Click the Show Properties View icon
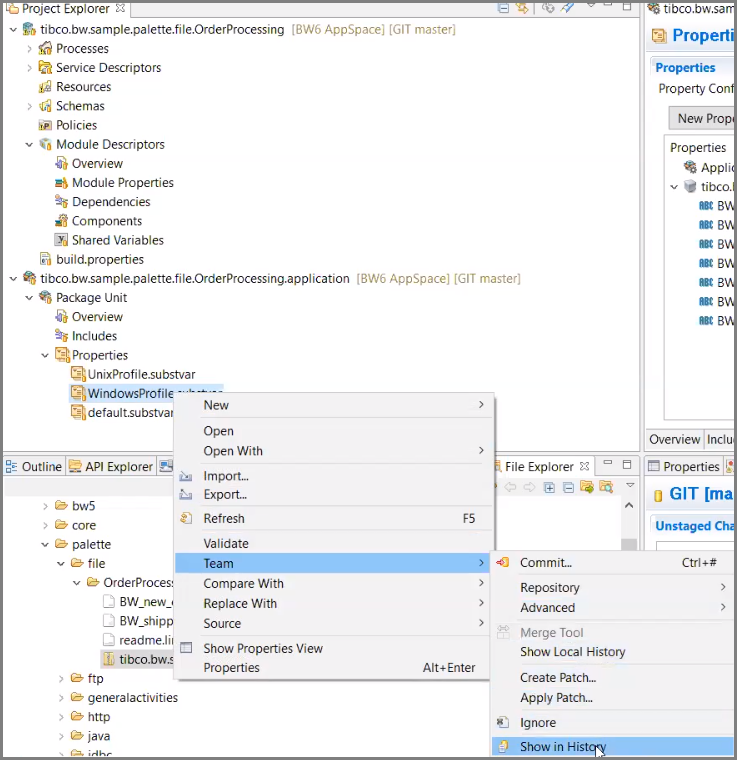 186,648
